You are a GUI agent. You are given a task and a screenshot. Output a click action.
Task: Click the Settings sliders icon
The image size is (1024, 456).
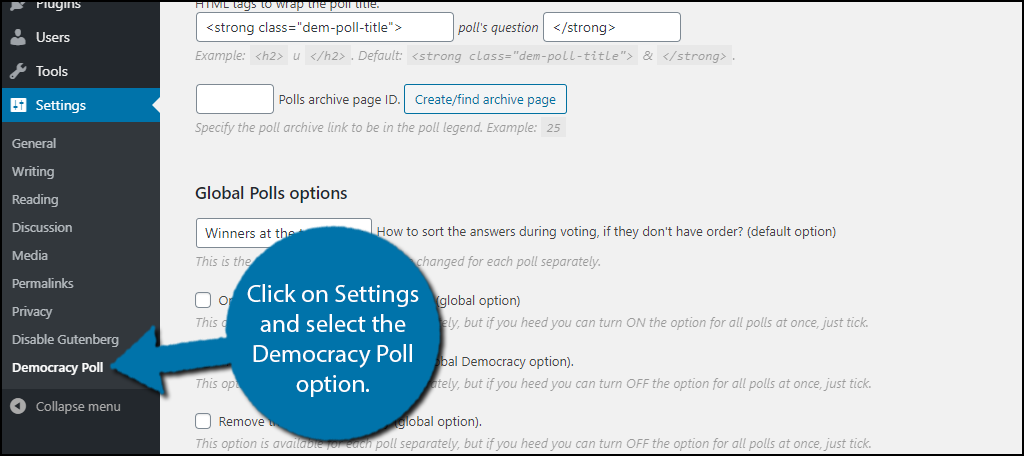click(x=19, y=105)
